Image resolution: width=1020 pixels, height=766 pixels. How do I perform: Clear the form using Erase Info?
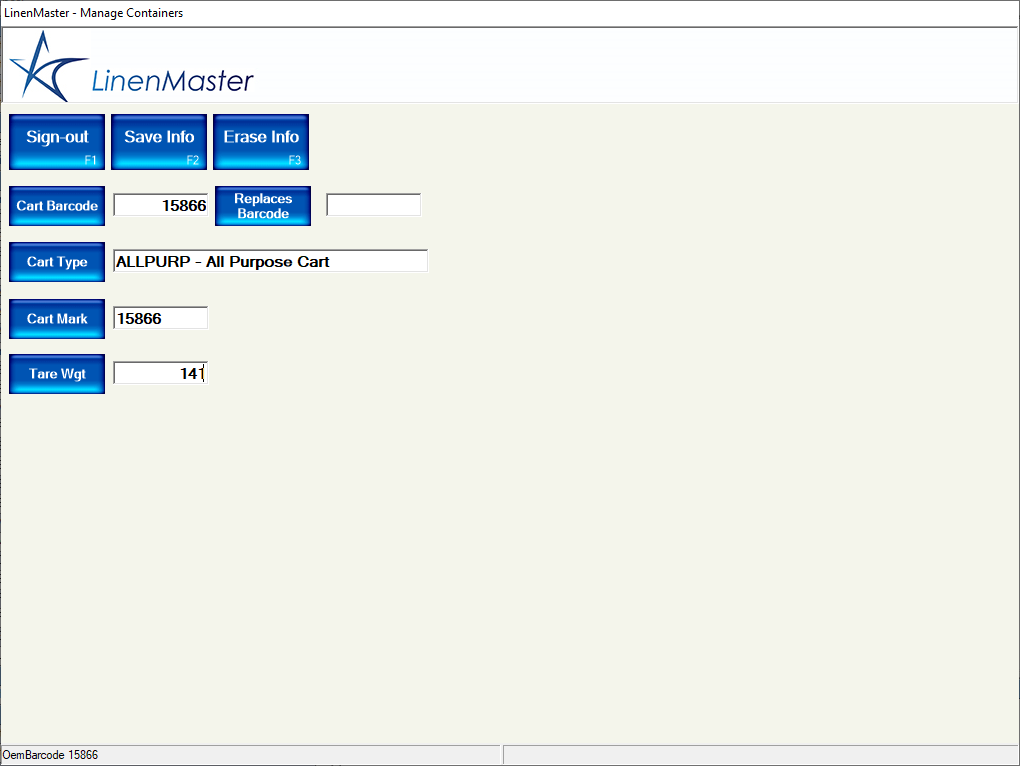point(261,142)
